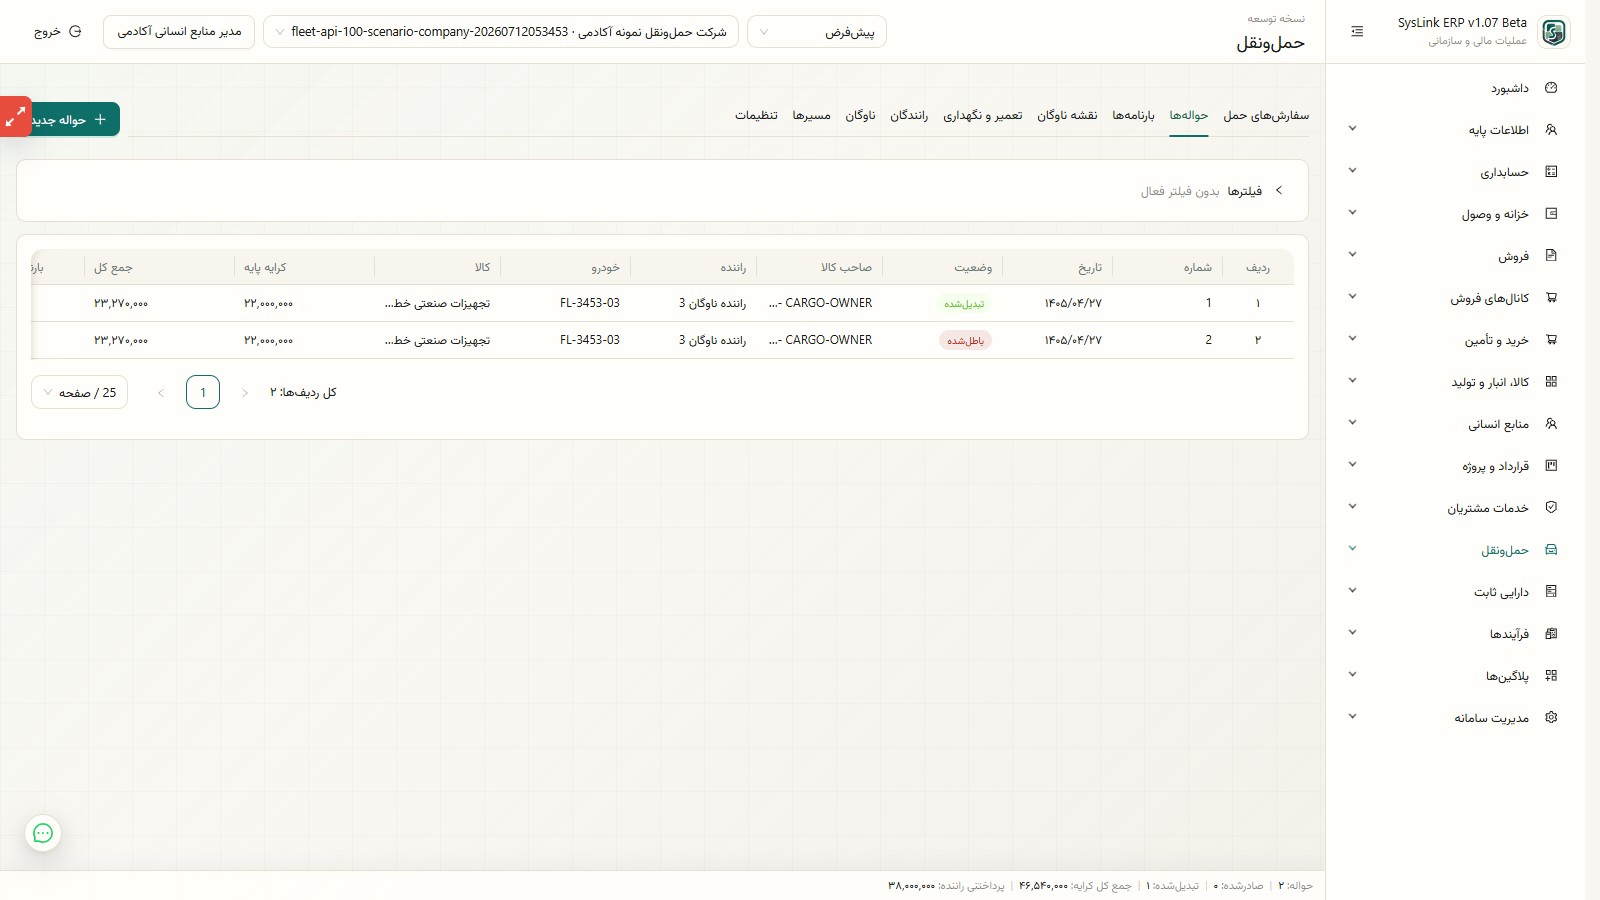Switch to the حواله‌ها tab

pyautogui.click(x=1189, y=116)
